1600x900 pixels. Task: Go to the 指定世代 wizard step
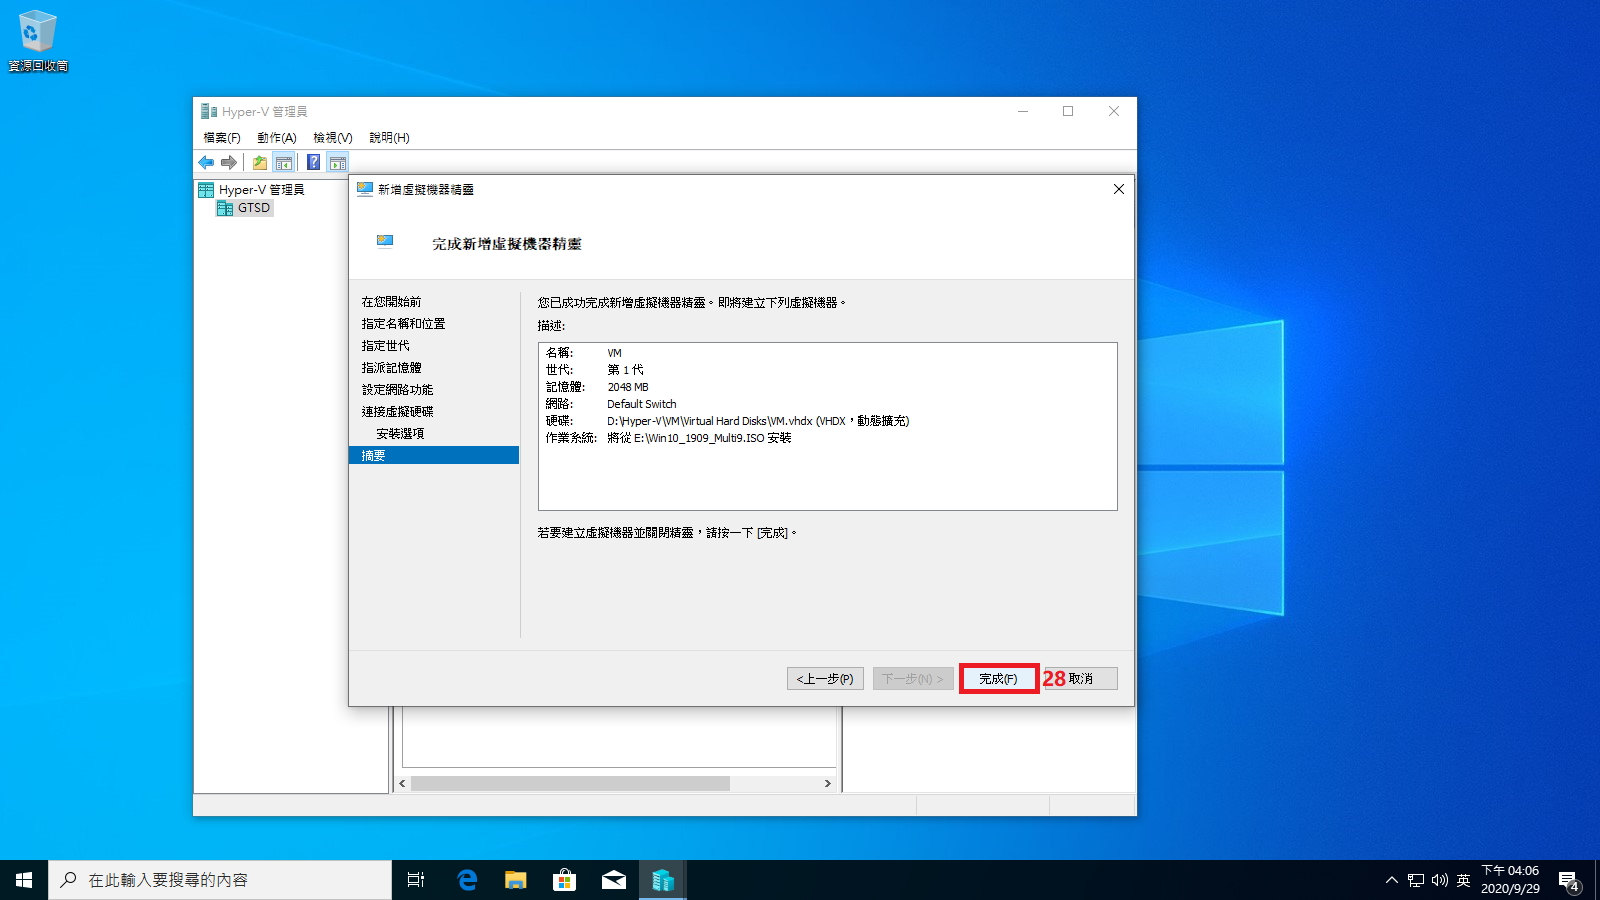385,346
